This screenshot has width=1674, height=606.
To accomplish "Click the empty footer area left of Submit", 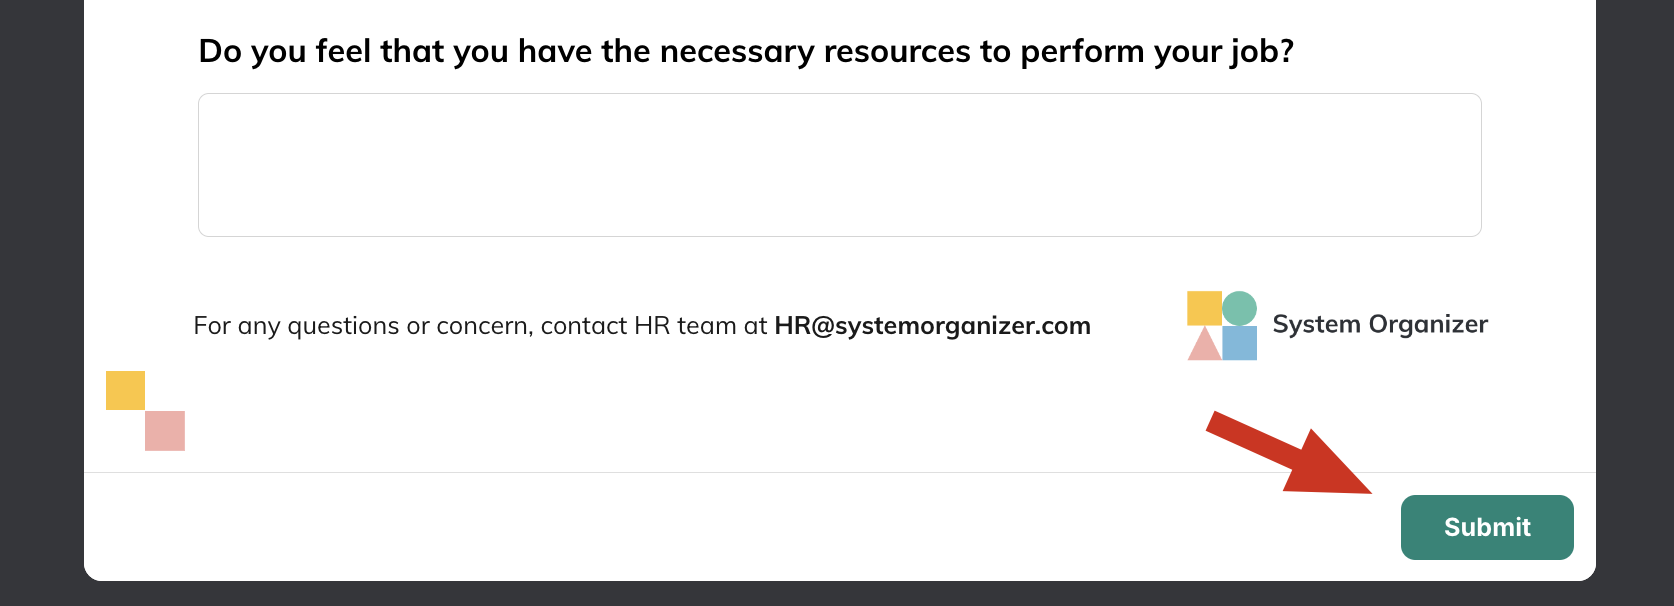I will tap(740, 527).
